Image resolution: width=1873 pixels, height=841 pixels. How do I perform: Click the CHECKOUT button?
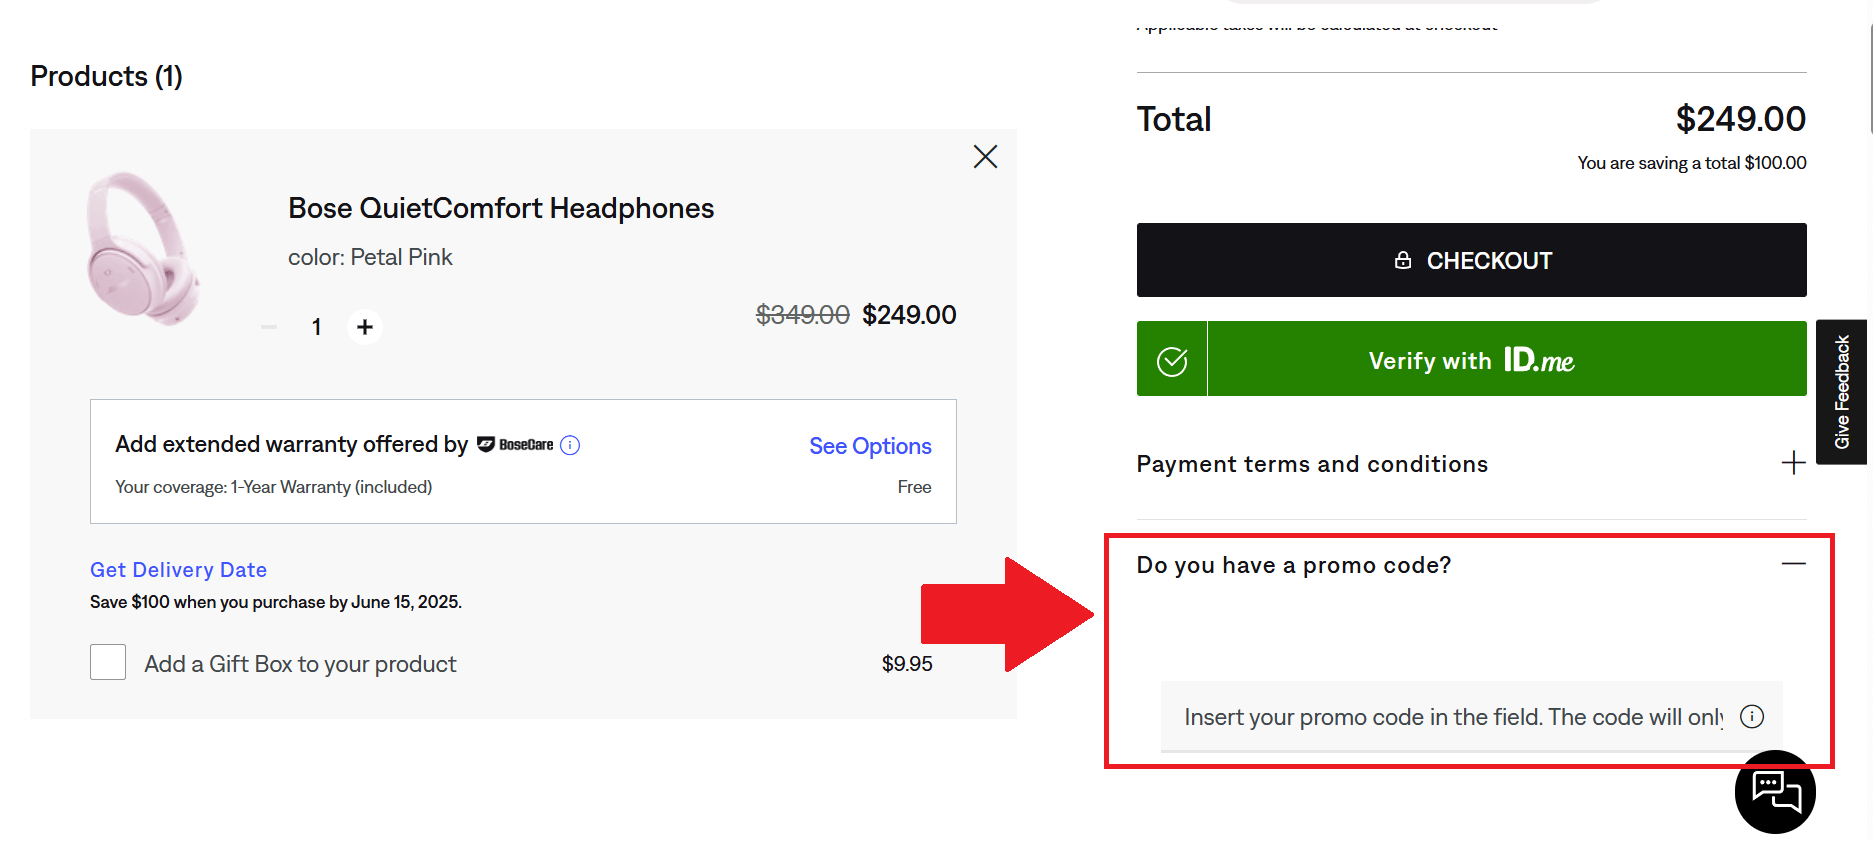tap(1471, 260)
